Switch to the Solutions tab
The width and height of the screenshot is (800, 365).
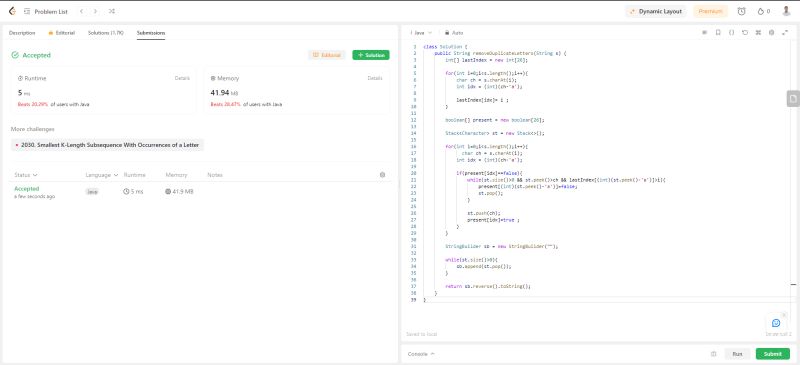point(106,33)
